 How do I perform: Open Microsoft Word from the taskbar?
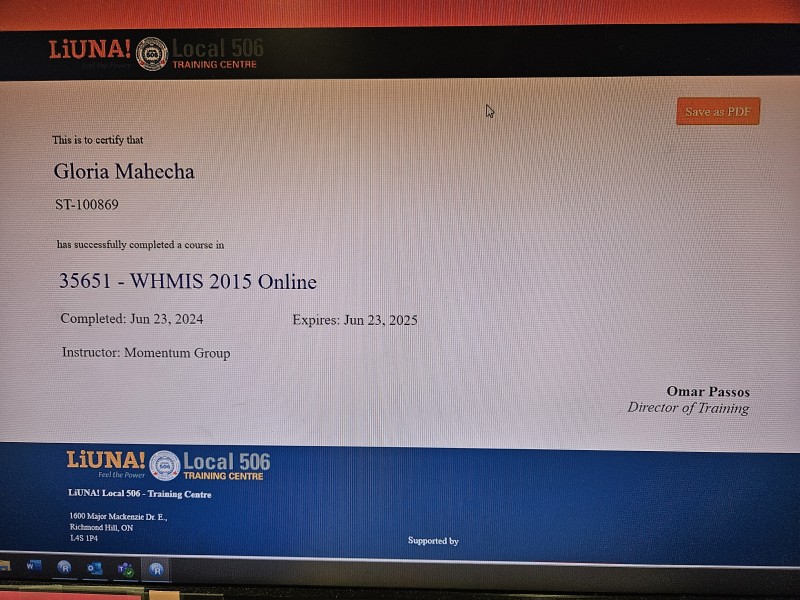pyautogui.click(x=34, y=566)
